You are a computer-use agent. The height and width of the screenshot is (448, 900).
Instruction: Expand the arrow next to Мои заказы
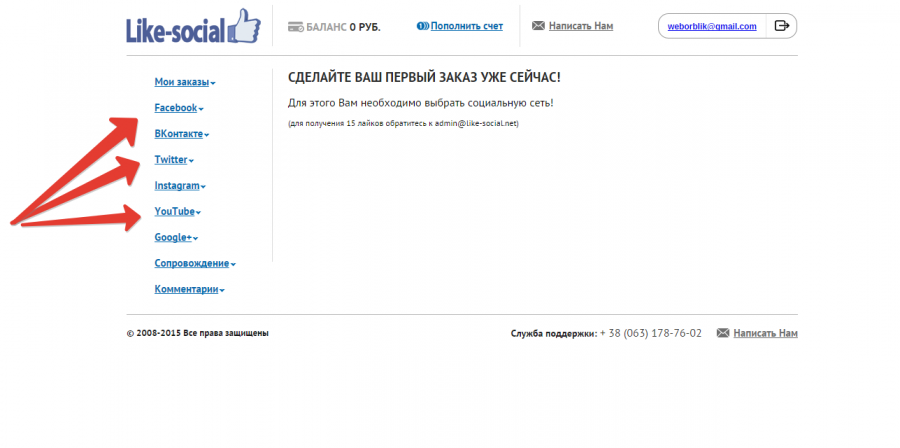click(x=213, y=83)
